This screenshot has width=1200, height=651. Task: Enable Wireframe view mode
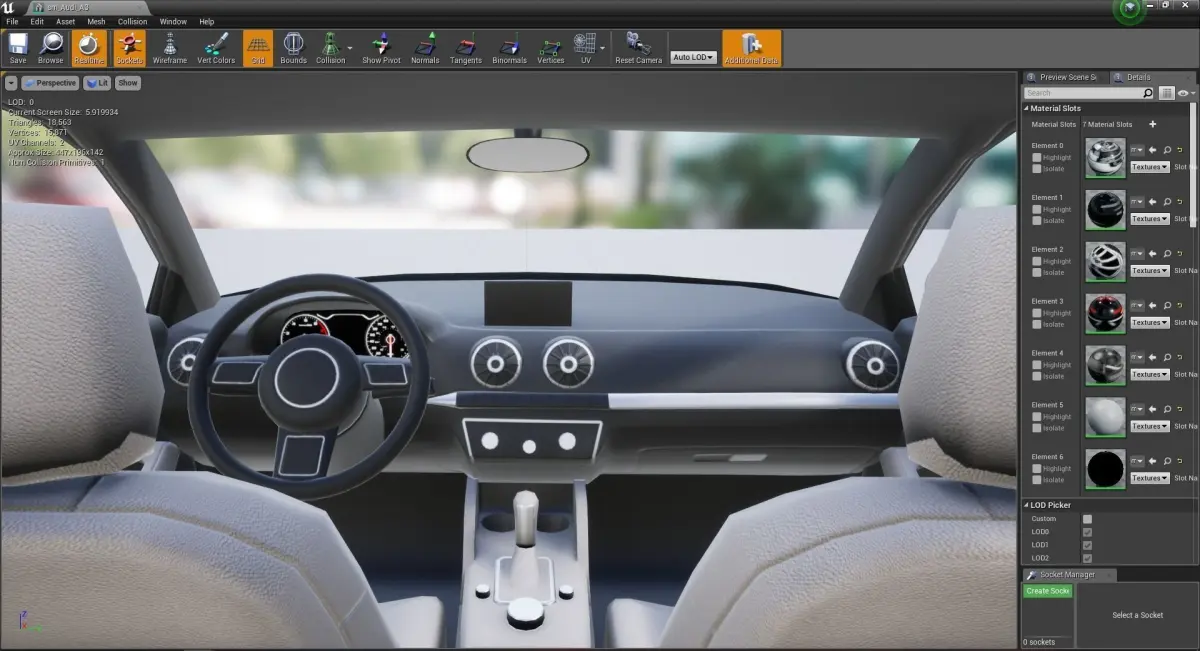pyautogui.click(x=170, y=48)
